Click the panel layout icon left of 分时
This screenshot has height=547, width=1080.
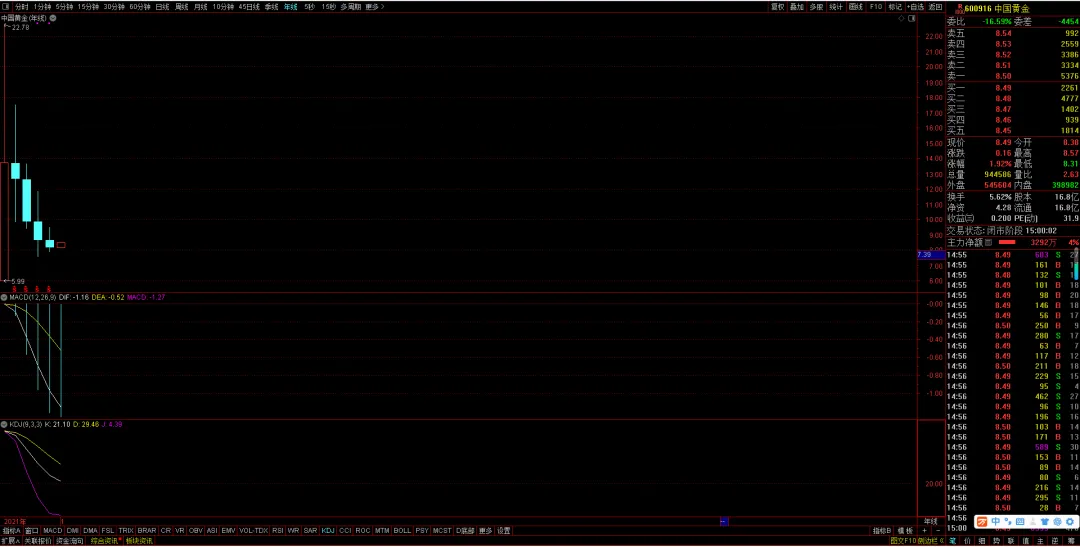(x=6, y=6)
